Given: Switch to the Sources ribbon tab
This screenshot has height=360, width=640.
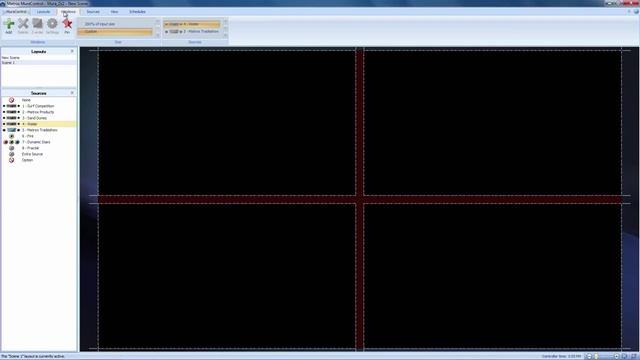Looking at the screenshot, I should [x=93, y=12].
